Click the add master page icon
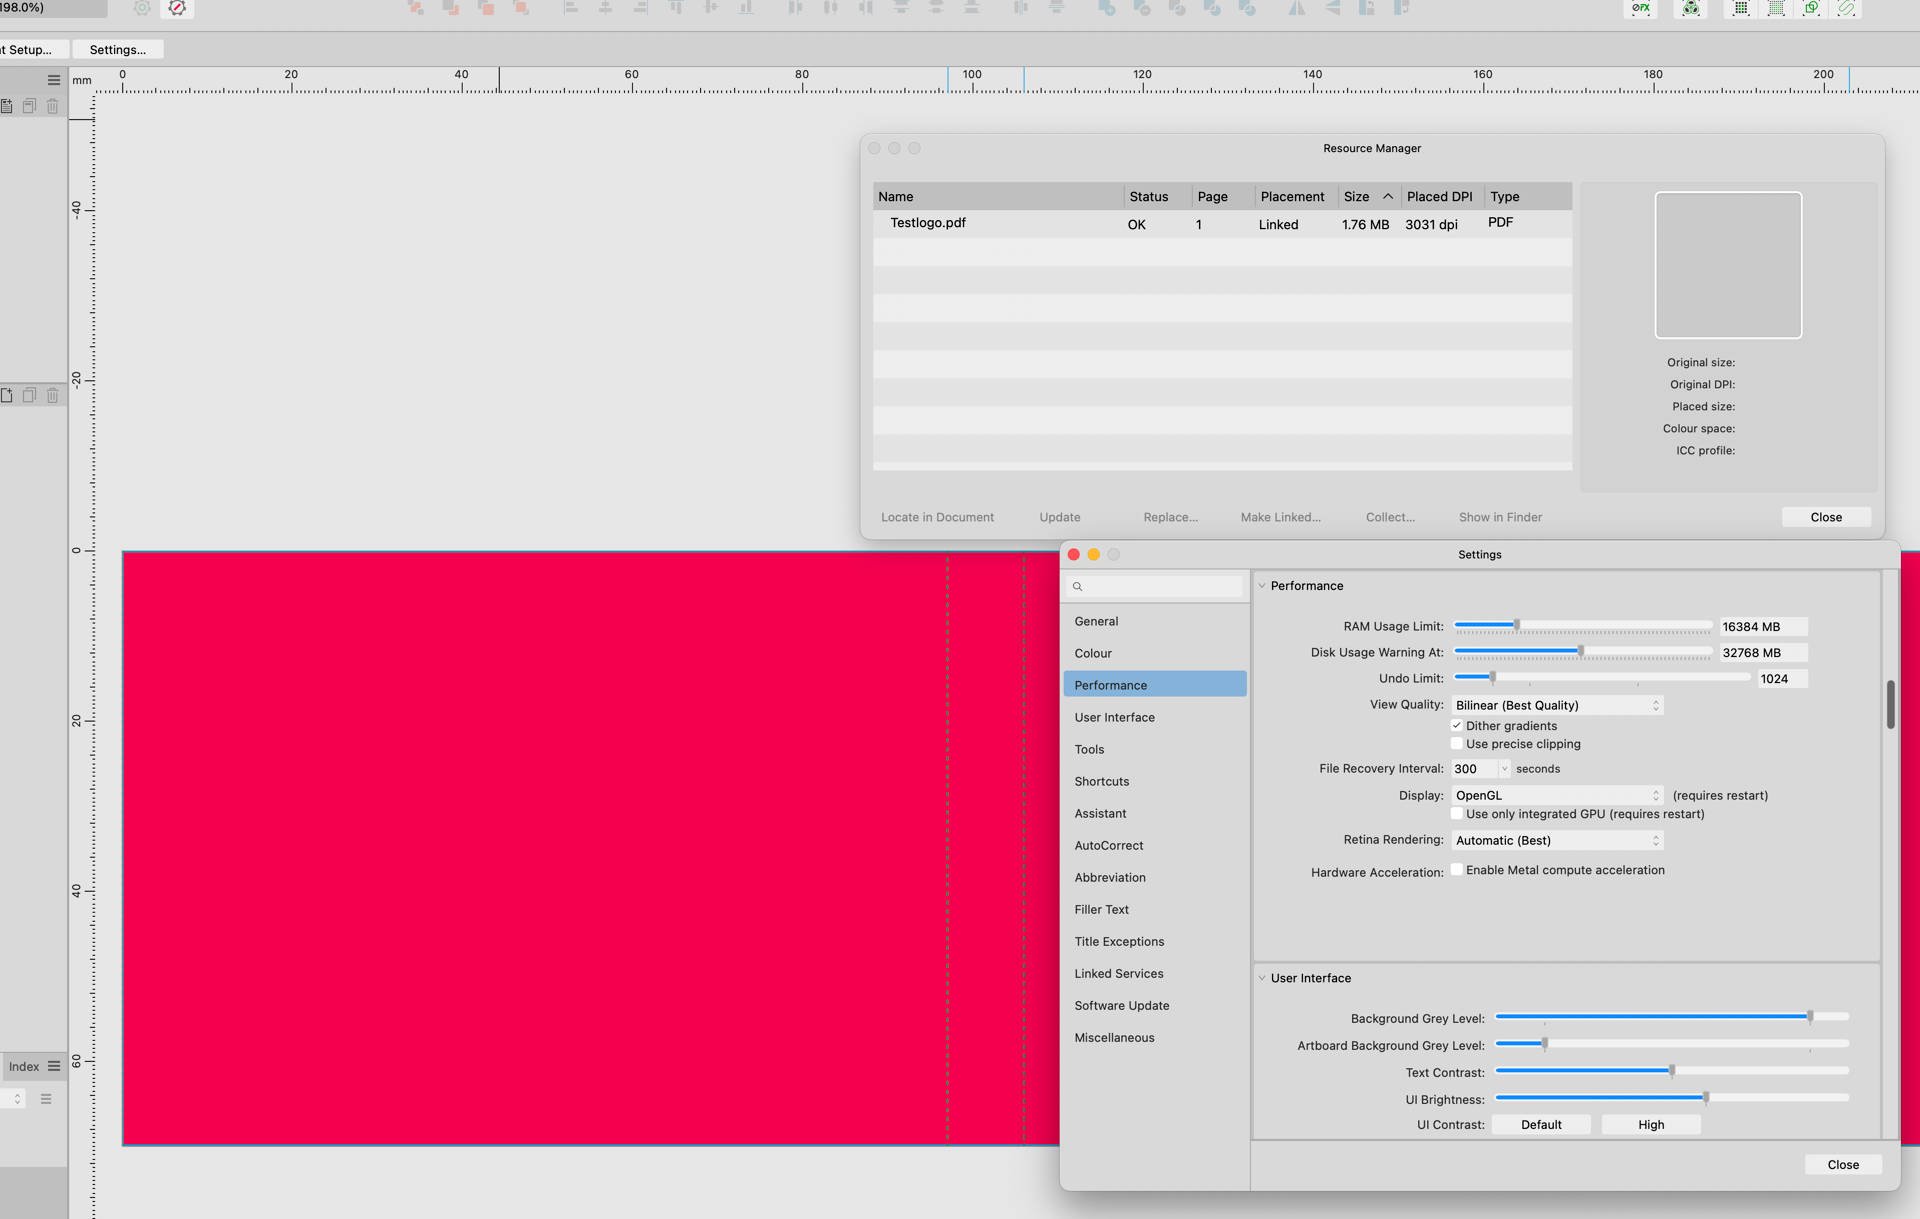Screen dimensions: 1920x1219 (7, 106)
